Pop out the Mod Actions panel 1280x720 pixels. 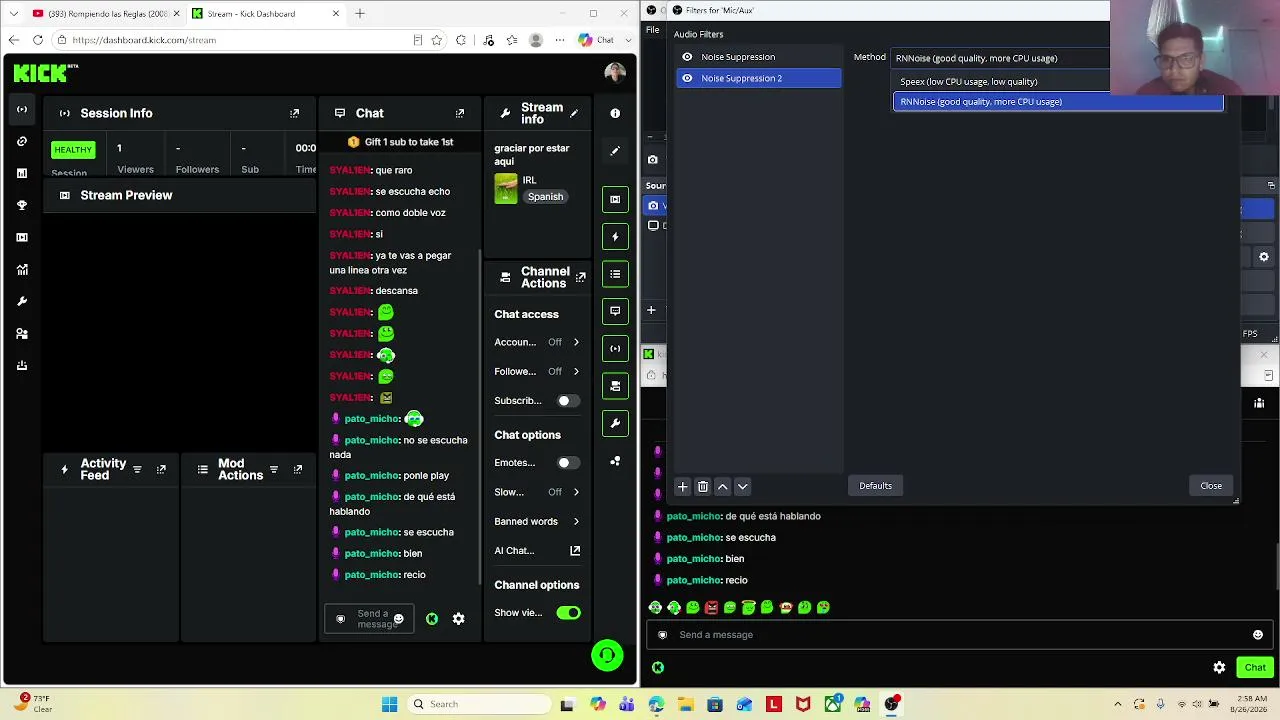pos(298,469)
